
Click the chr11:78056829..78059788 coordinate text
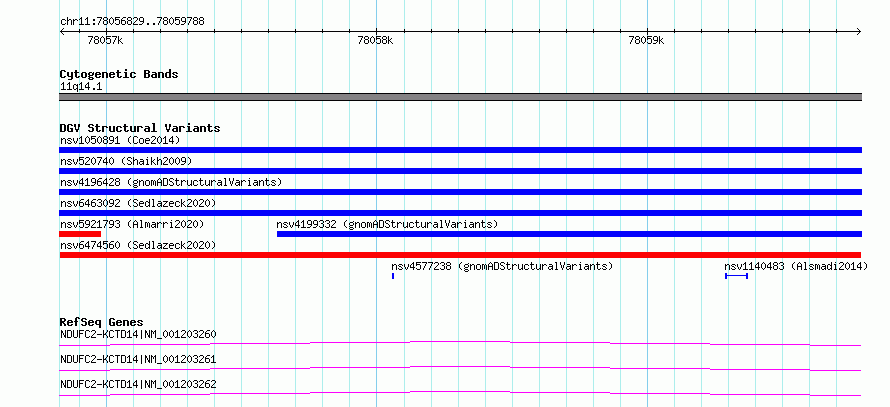click(132, 22)
